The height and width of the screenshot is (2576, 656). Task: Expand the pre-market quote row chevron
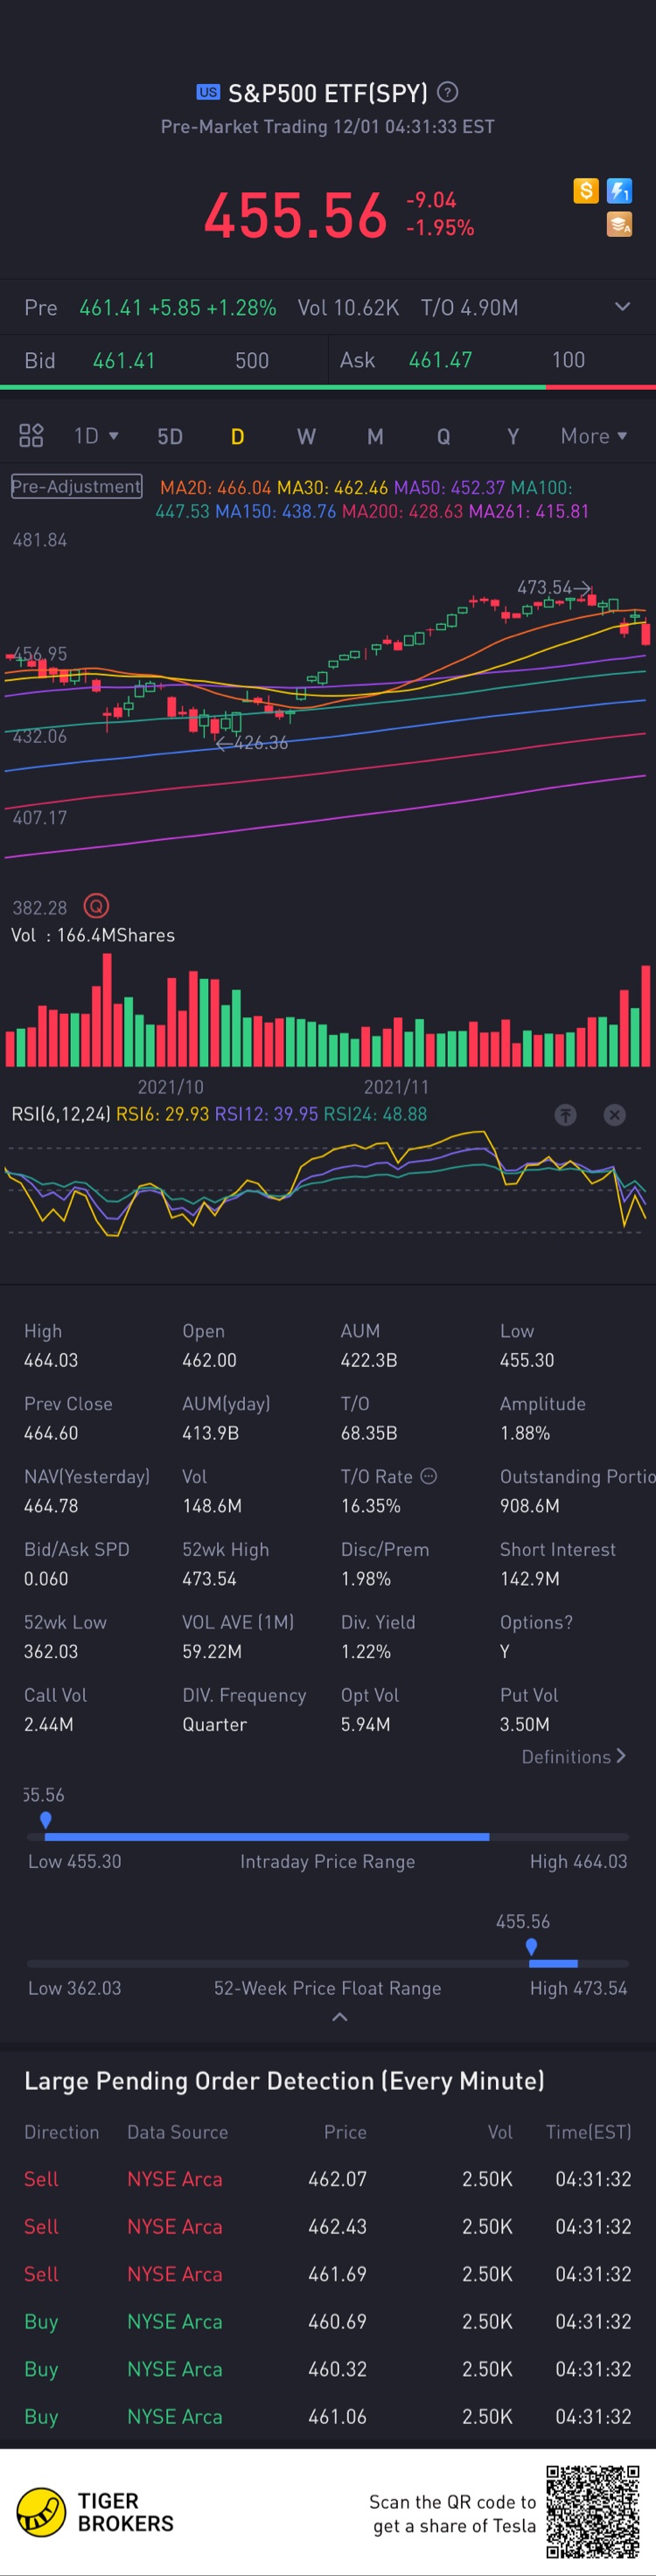click(x=622, y=306)
